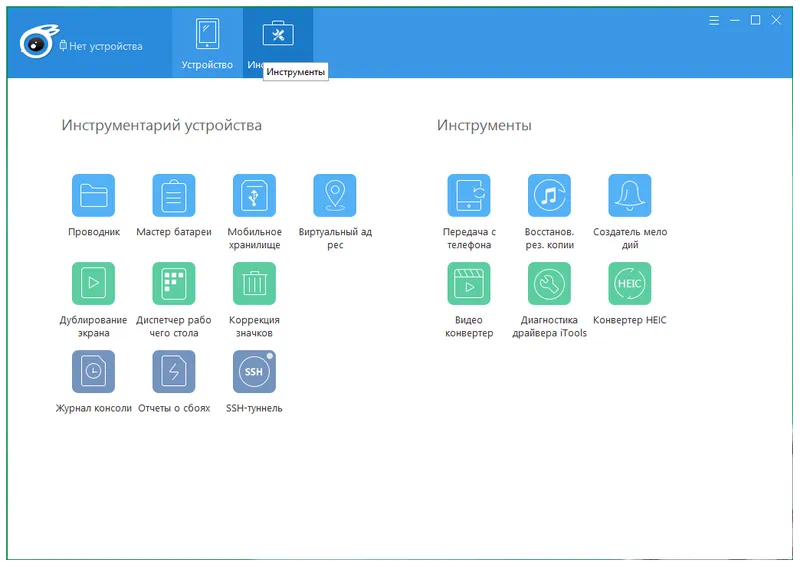Open Передача с телефона transfer tool
This screenshot has width=800, height=567.
(469, 195)
